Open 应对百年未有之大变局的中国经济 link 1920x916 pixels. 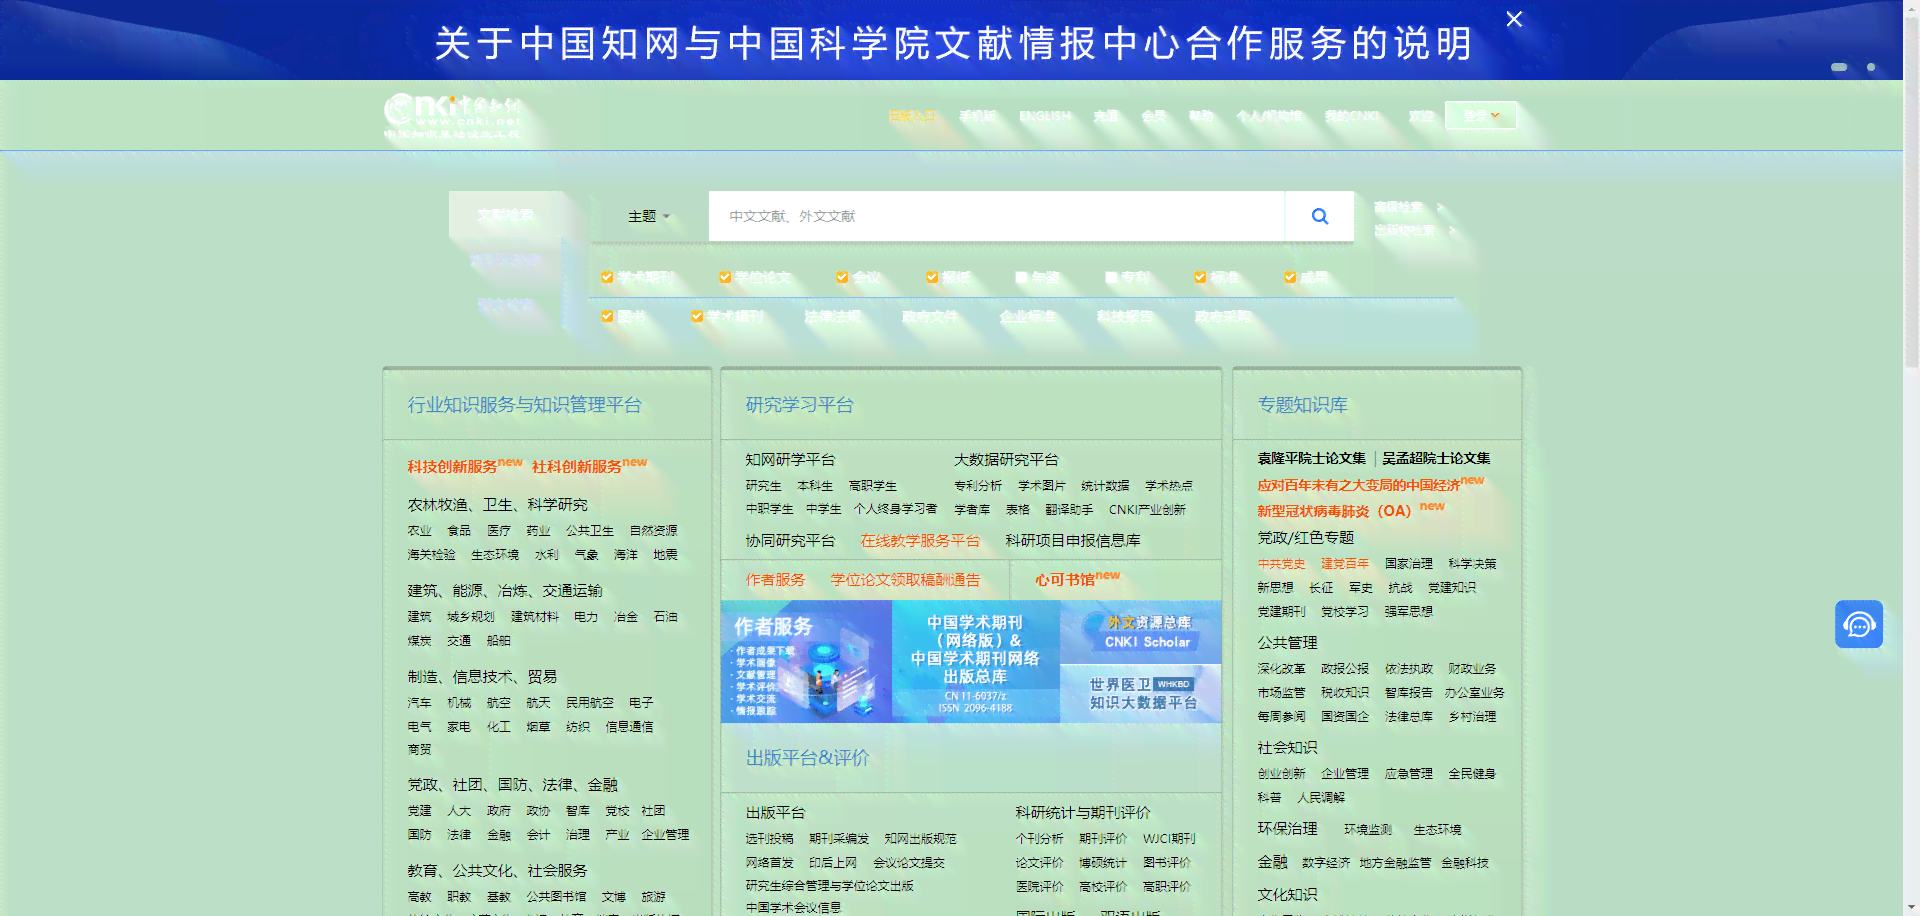click(x=1358, y=485)
